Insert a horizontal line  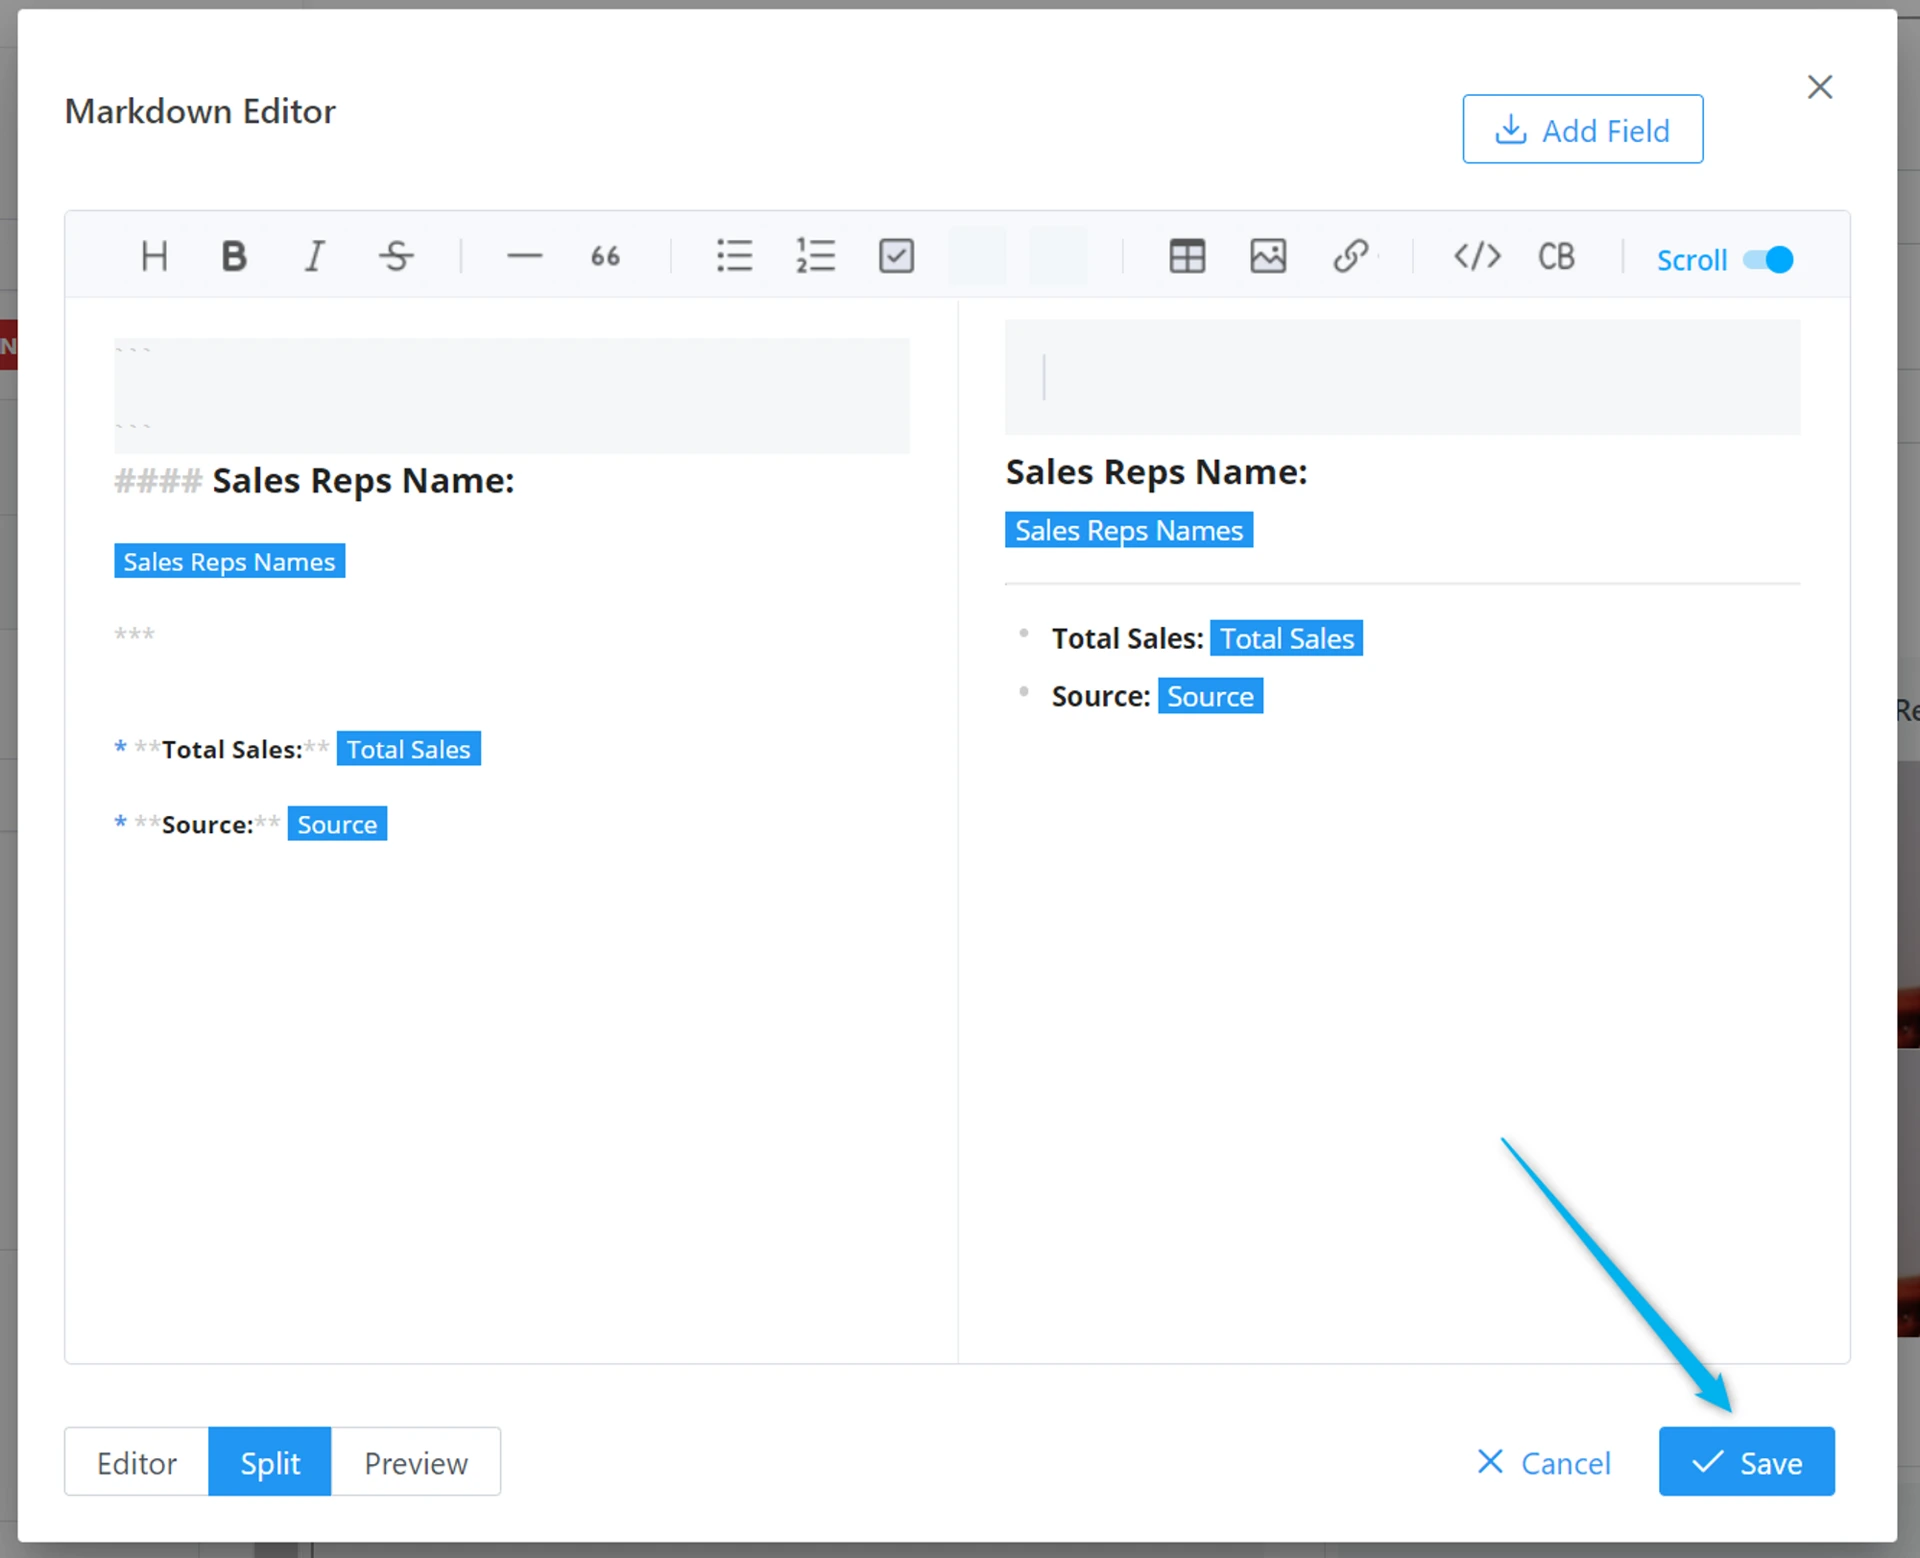coord(524,257)
